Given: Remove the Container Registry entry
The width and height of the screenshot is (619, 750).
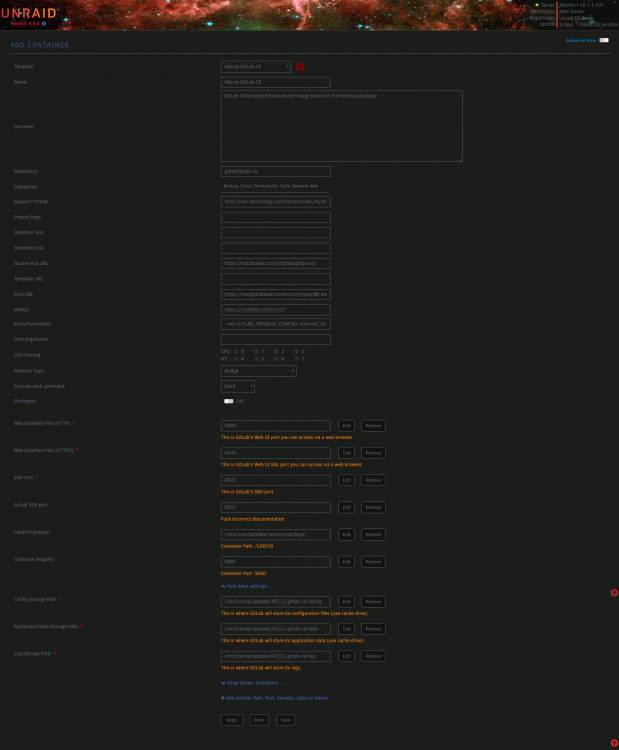Looking at the screenshot, I should pos(373,562).
